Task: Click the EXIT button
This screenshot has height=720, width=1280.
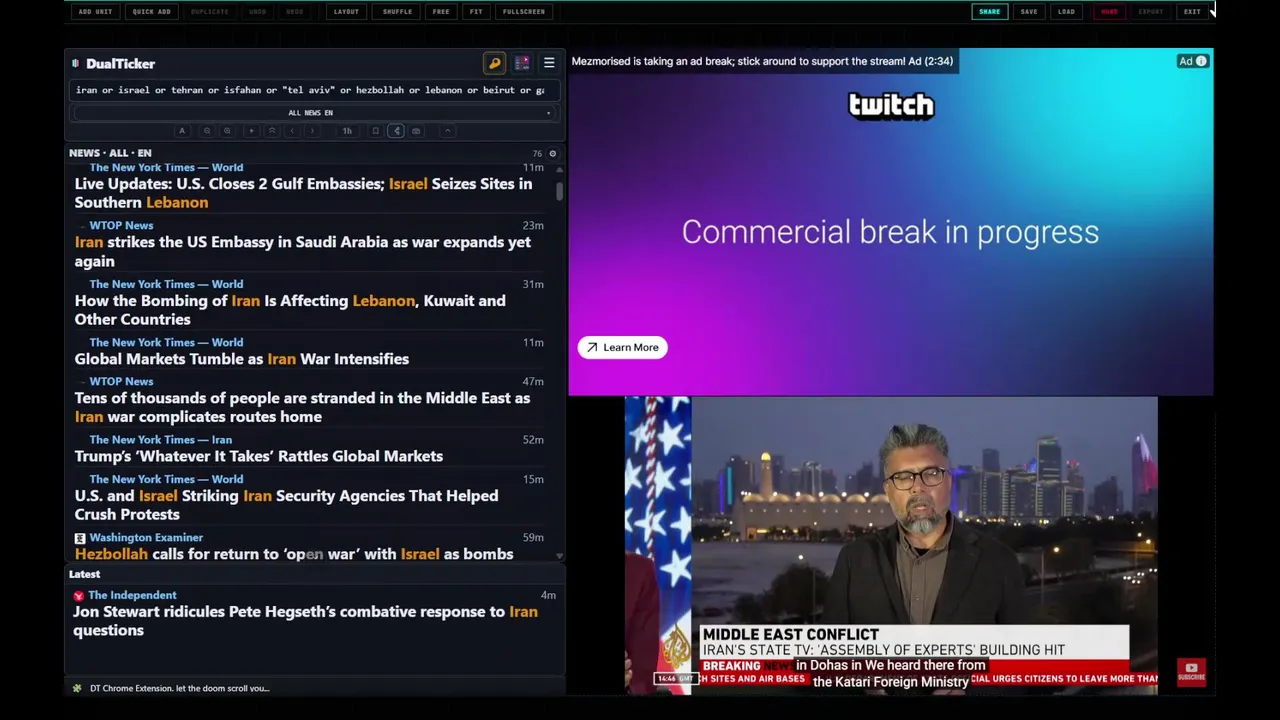Action: point(1192,12)
